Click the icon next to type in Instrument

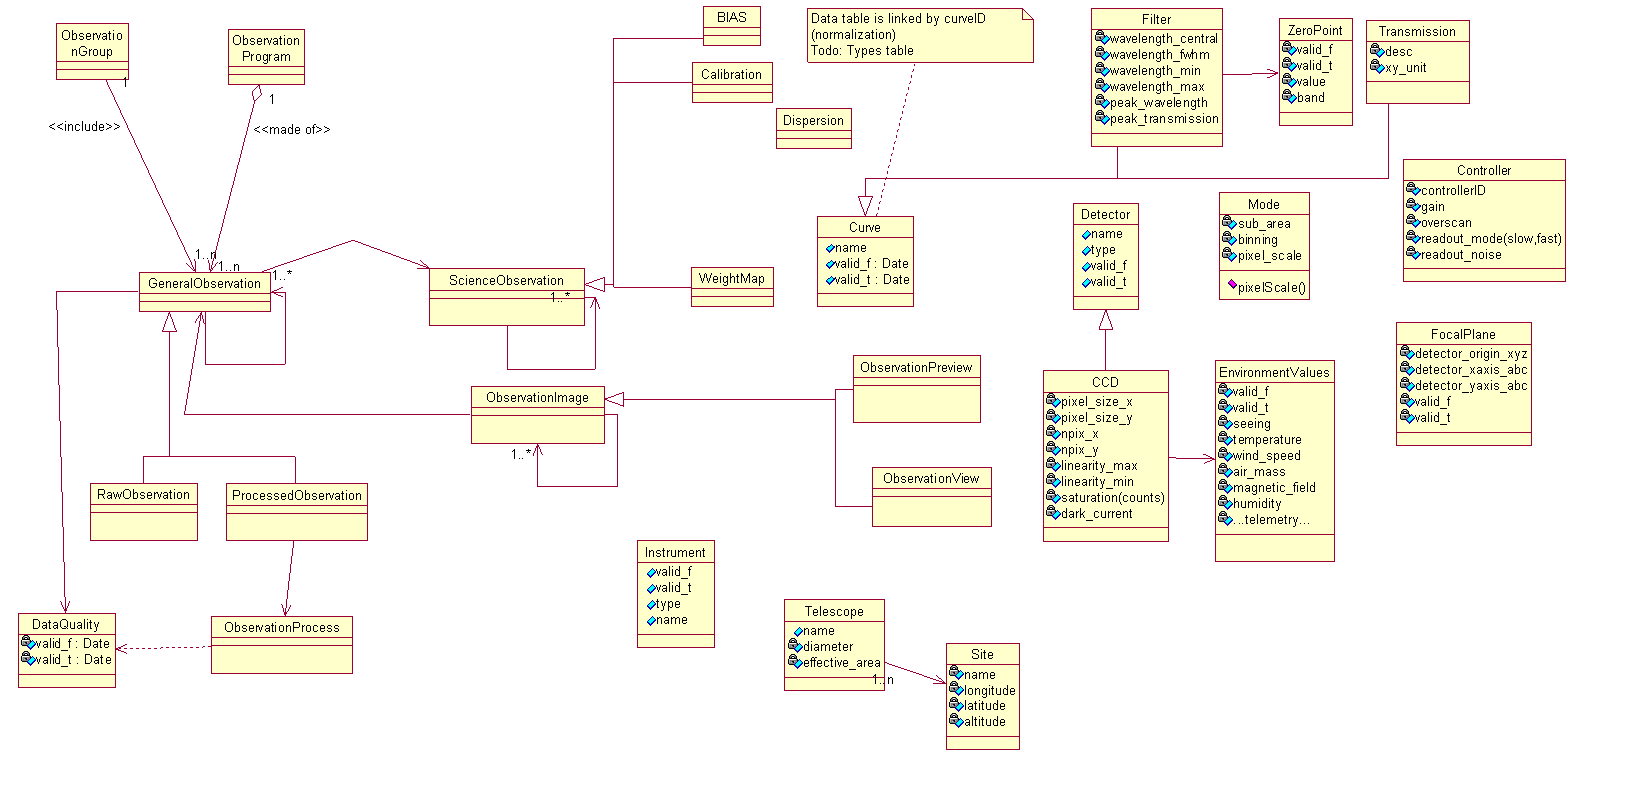tap(651, 604)
